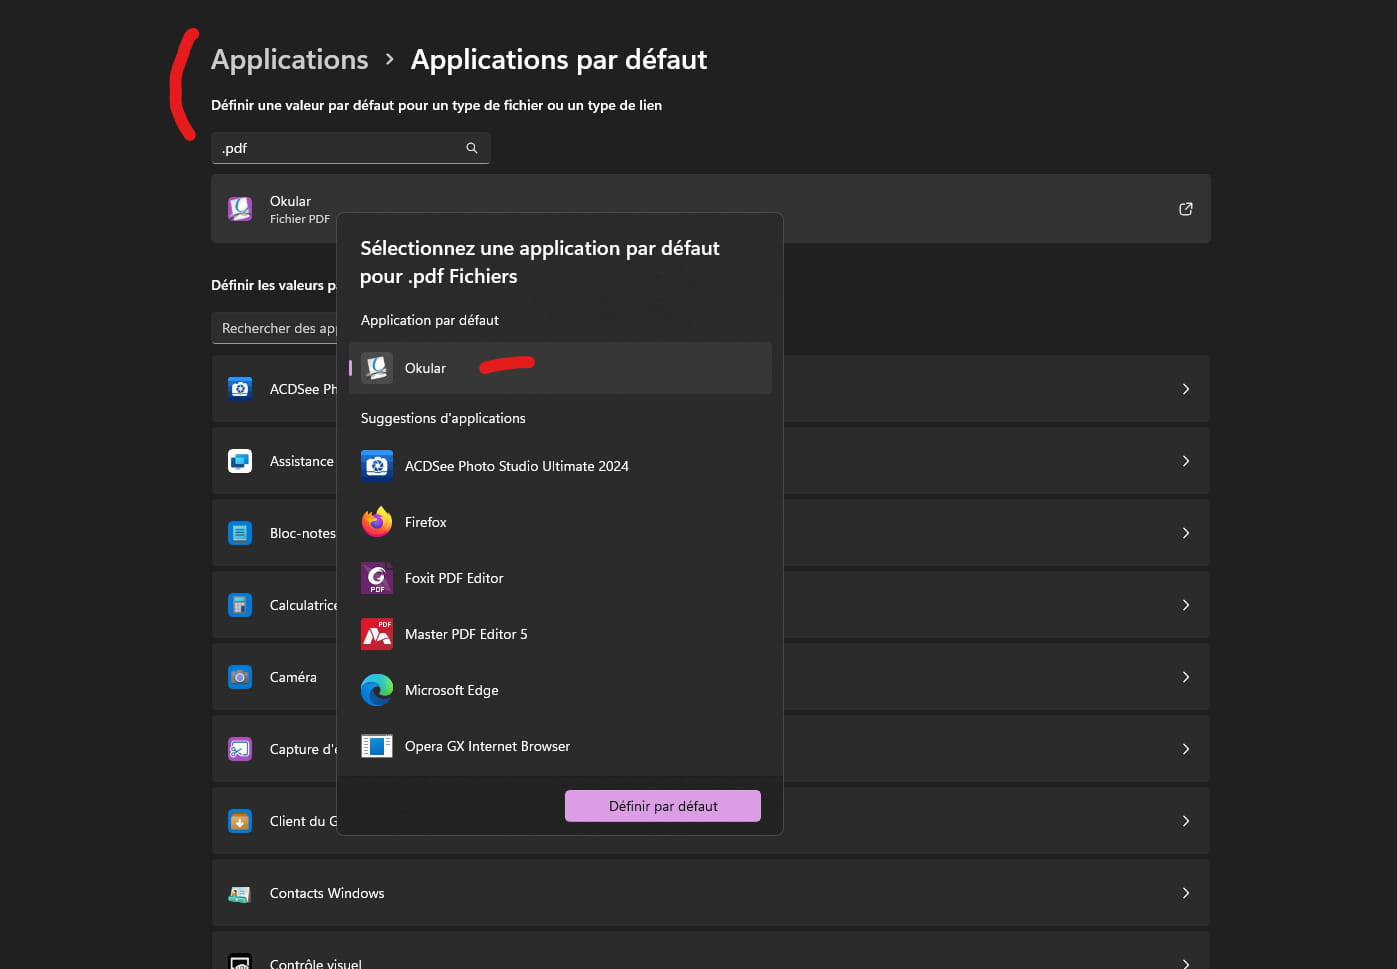This screenshot has width=1397, height=969.
Task: Click the Bloc-notes icon in the app list
Action: coord(240,533)
